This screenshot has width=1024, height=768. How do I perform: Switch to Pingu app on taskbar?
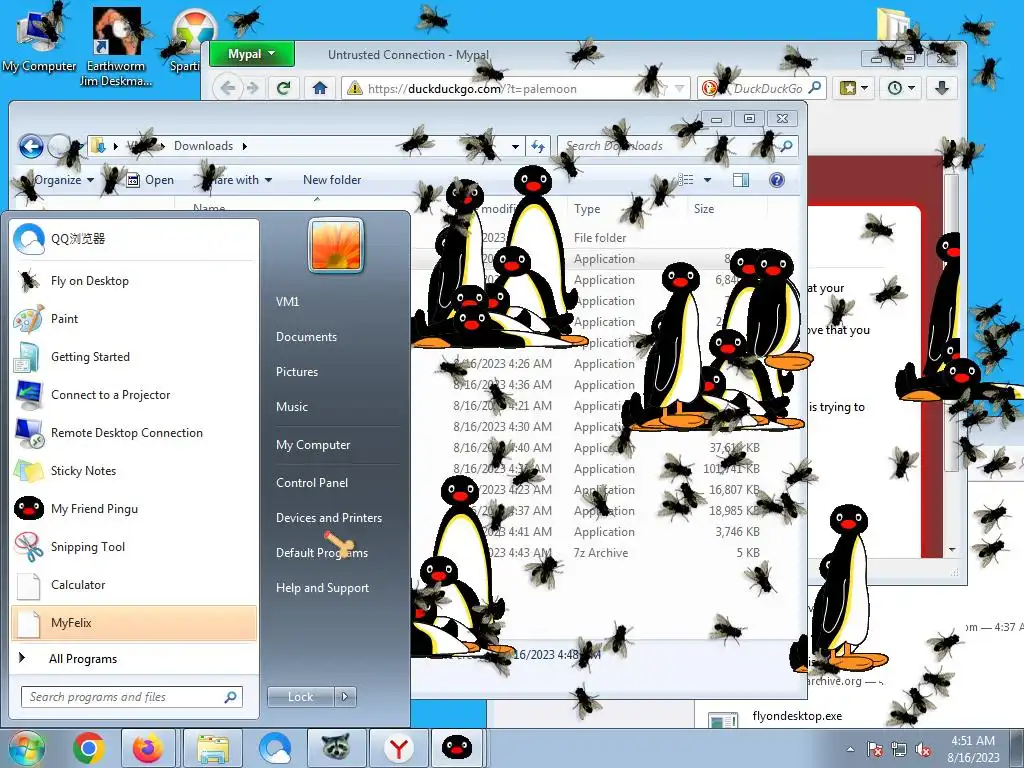coord(456,748)
